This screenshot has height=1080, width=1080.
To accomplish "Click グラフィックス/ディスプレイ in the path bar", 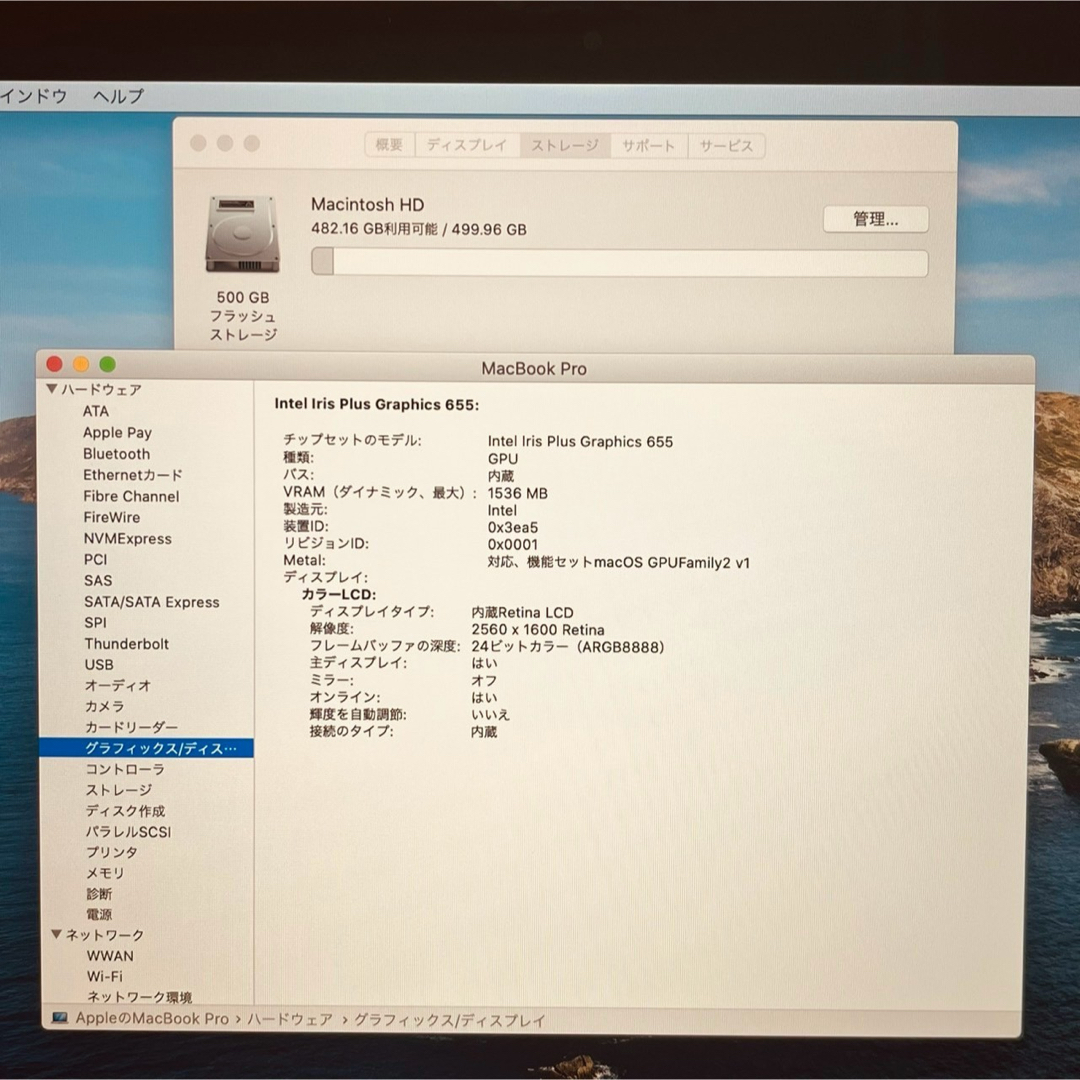I will tap(449, 1020).
